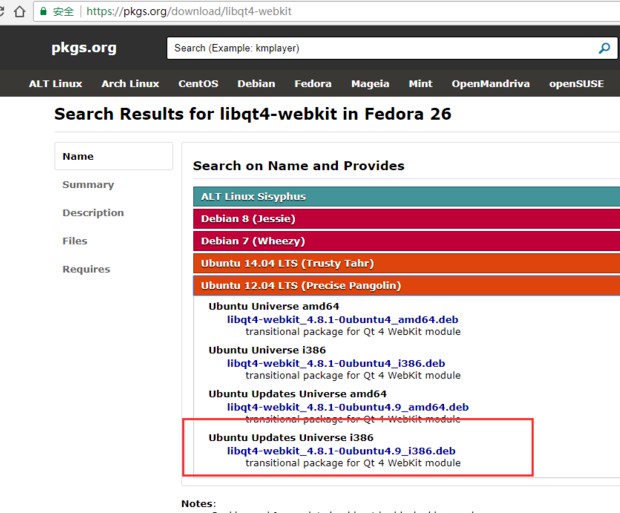Click the green secure padlock icon

click(43, 11)
